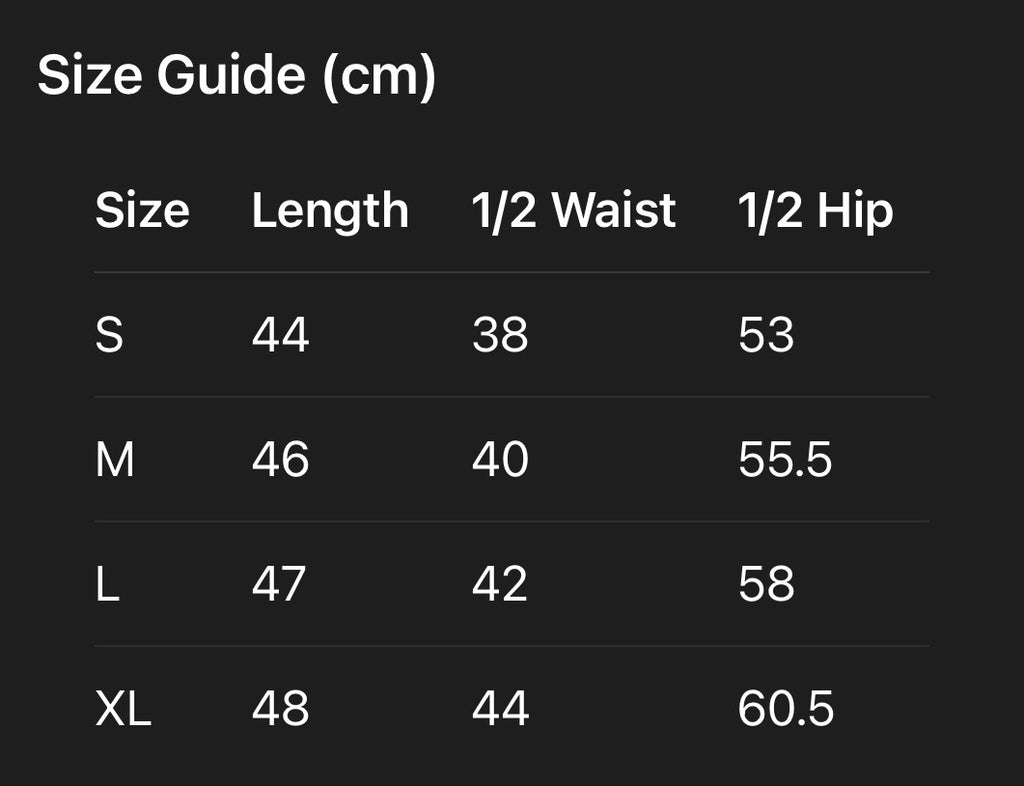
Task: Select the L size row label
Action: [x=108, y=585]
